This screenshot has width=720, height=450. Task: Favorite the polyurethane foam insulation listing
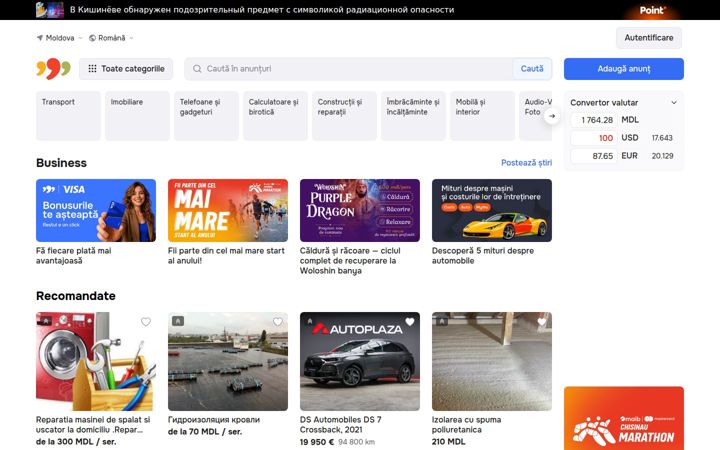tap(542, 322)
